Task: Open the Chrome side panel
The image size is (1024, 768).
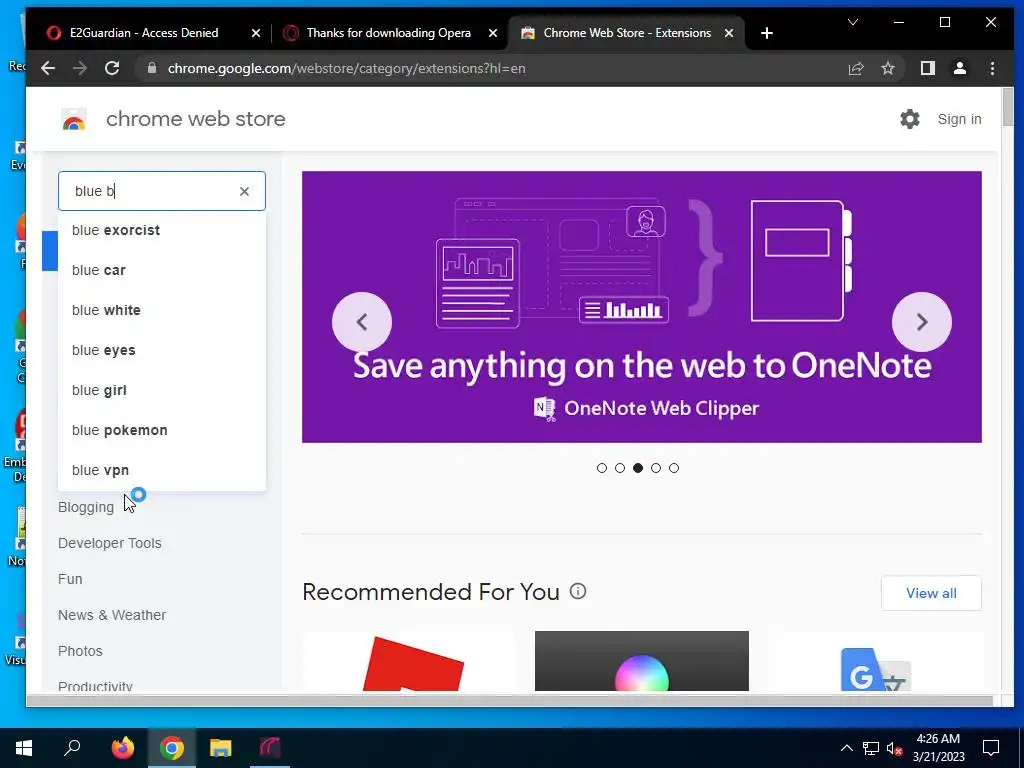Action: pos(927,68)
